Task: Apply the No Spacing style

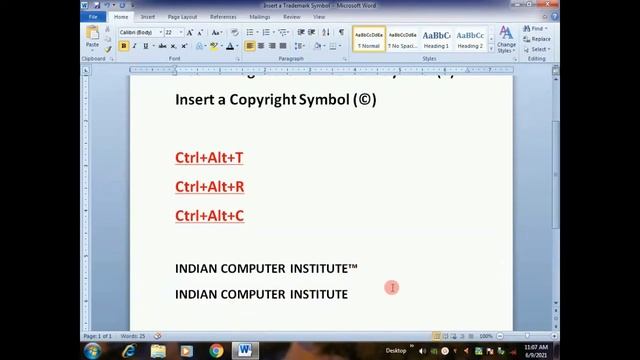Action: 402,40
